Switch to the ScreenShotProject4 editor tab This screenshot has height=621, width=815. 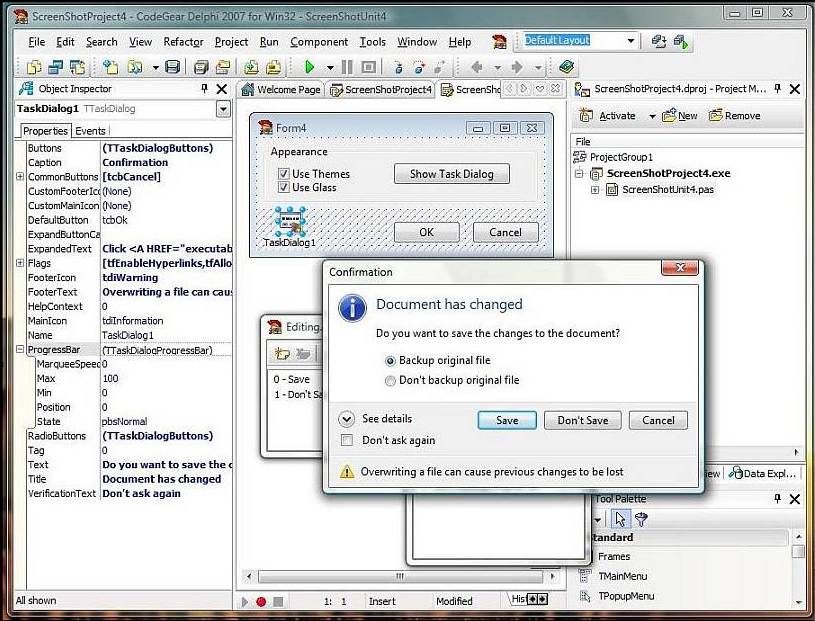(x=381, y=89)
